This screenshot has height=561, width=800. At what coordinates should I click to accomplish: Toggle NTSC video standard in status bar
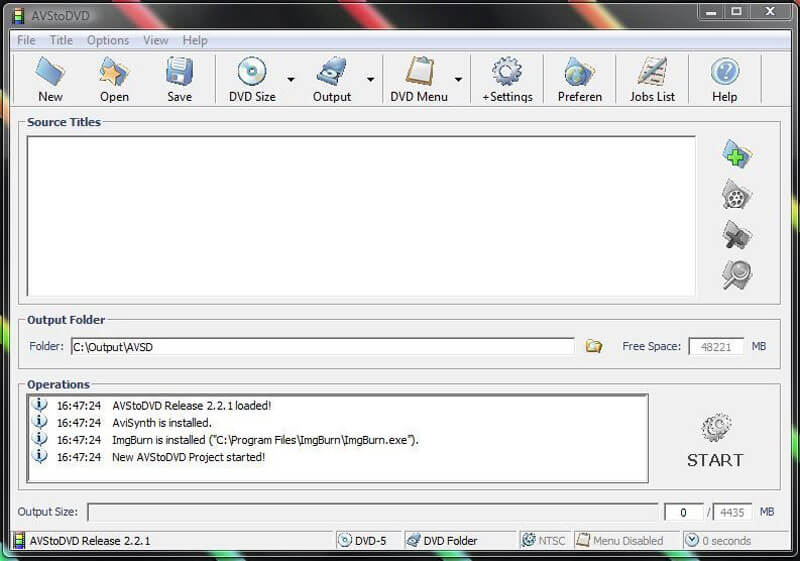click(x=543, y=541)
